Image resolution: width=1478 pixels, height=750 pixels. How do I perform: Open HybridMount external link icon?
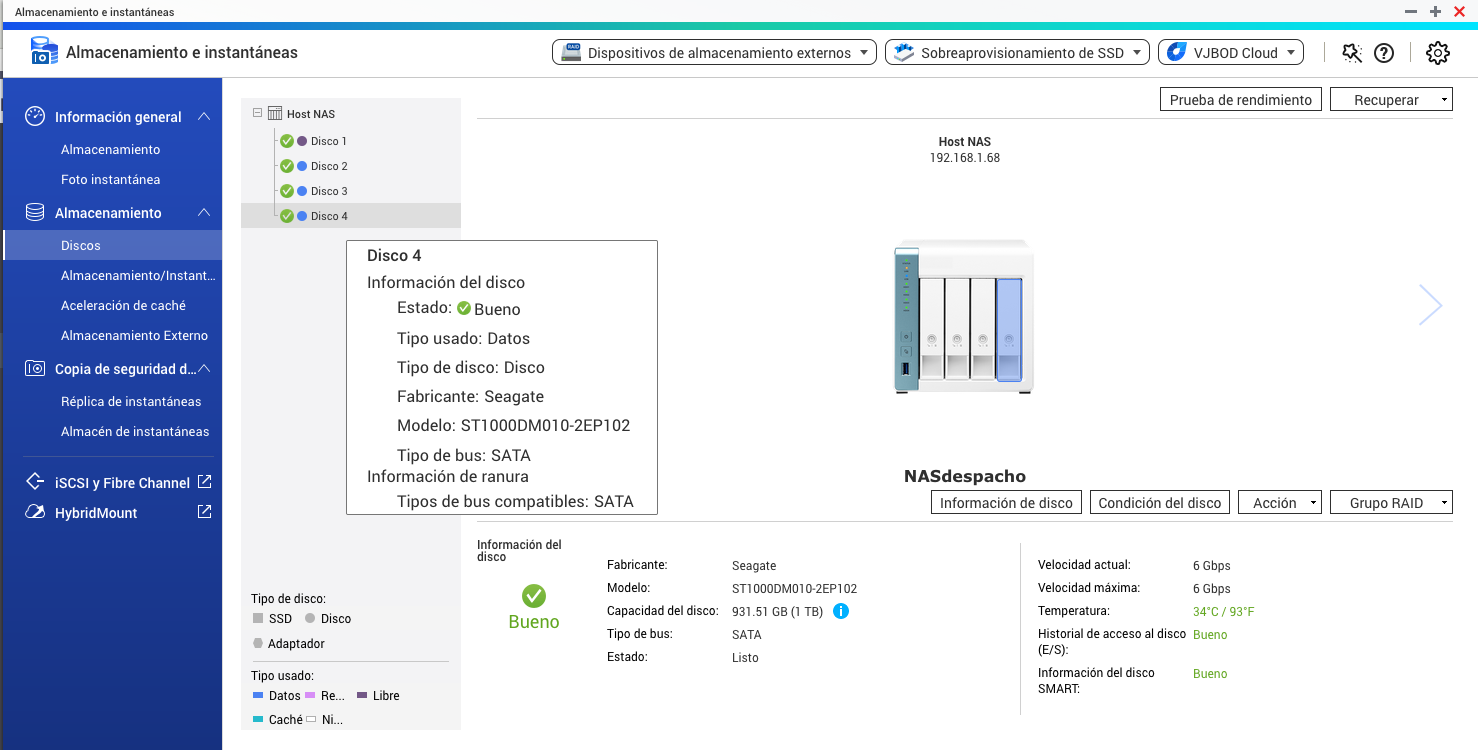pos(204,512)
